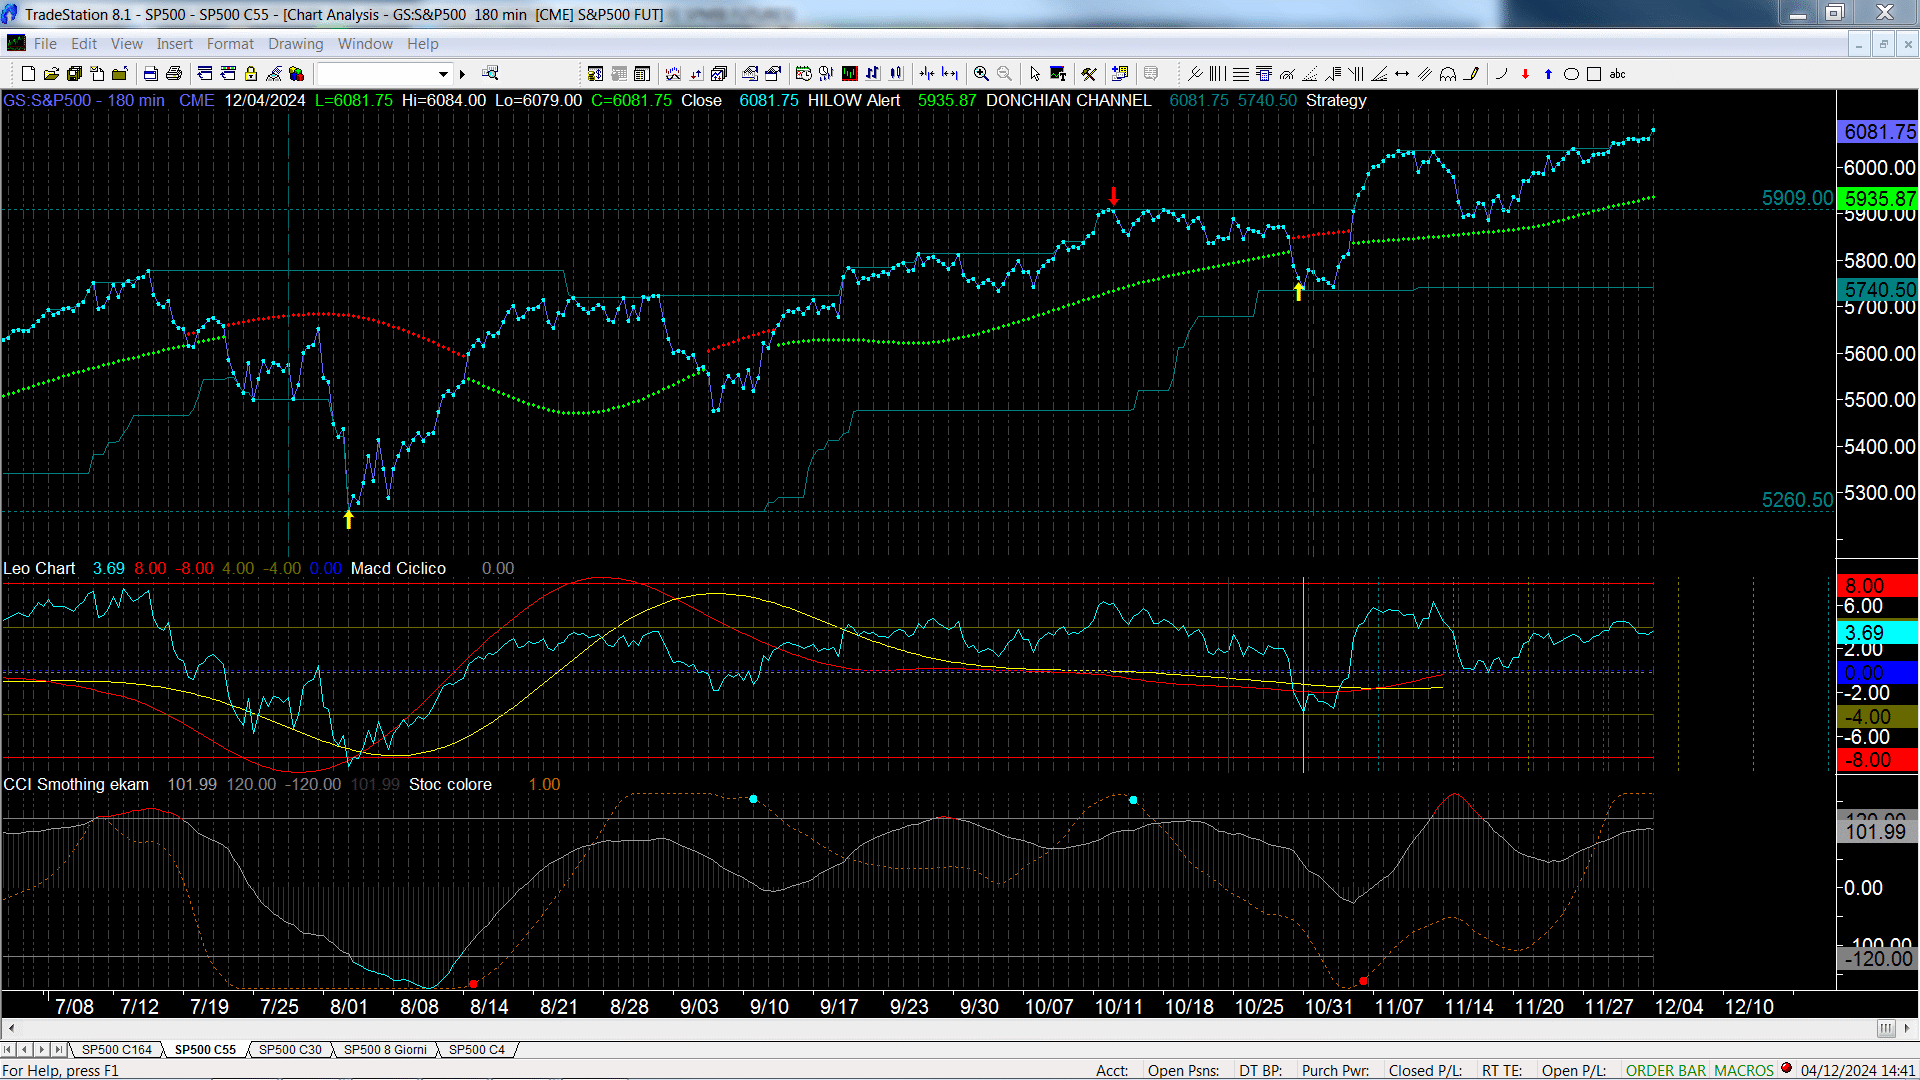Select the ellipse drawing tool
1920x1080 pixels.
pyautogui.click(x=1571, y=74)
